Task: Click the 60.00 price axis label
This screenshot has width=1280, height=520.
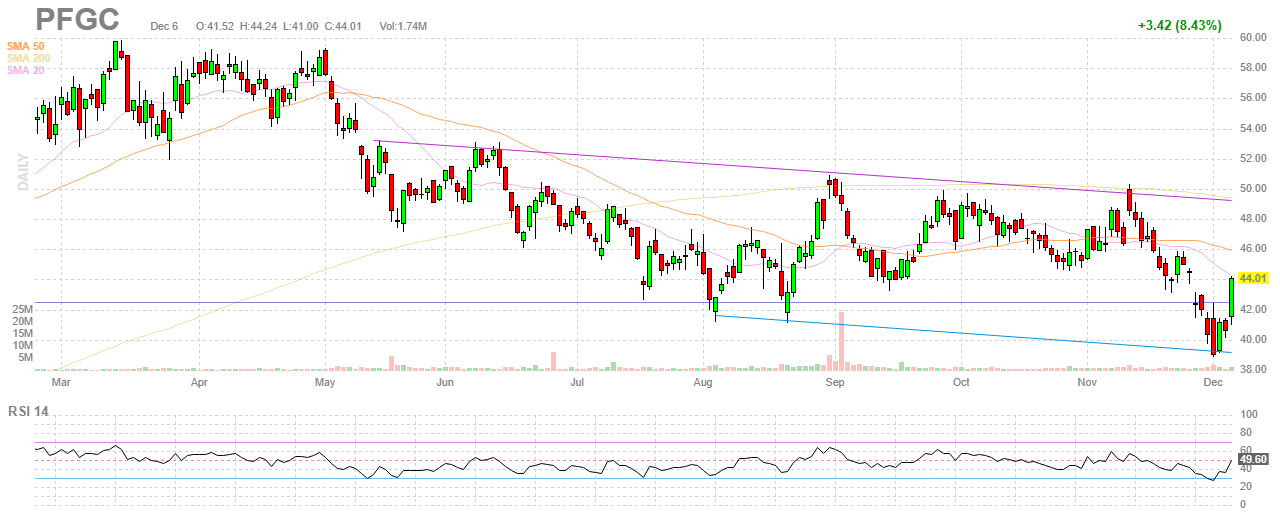Action: [x=1253, y=38]
